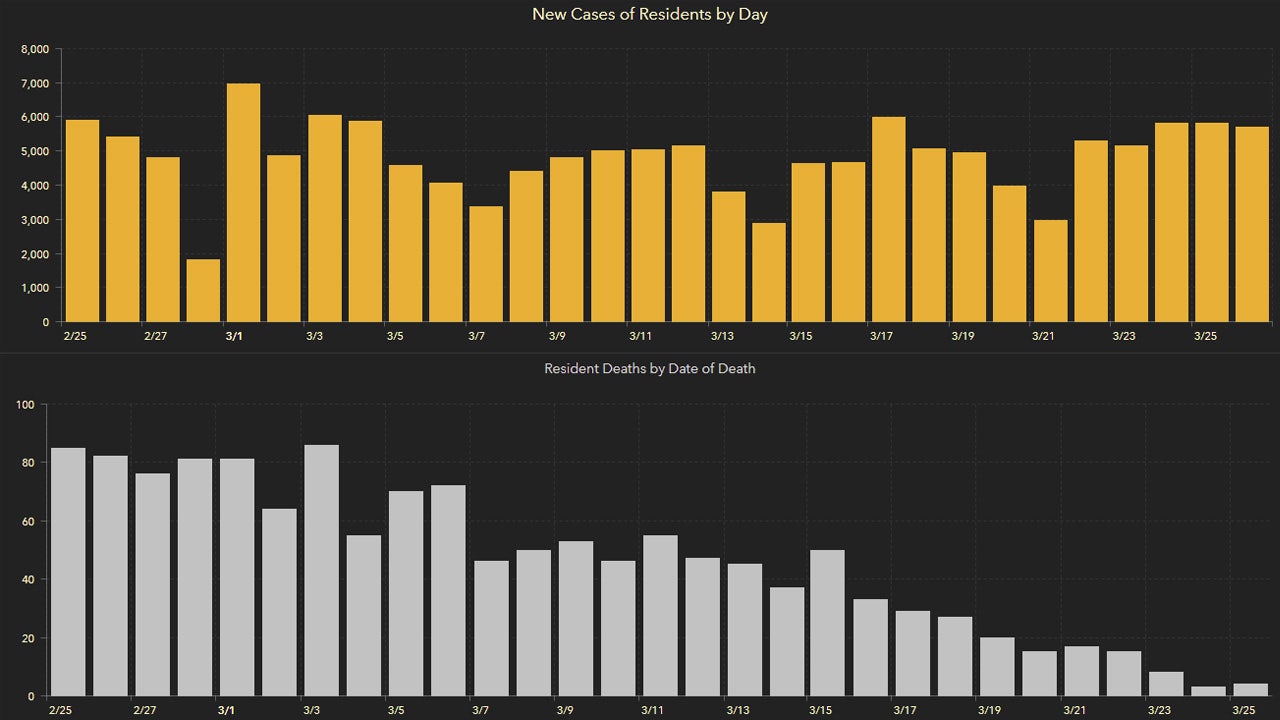Click the 8,000 y-axis label on cases chart
This screenshot has height=720, width=1280.
pos(34,49)
